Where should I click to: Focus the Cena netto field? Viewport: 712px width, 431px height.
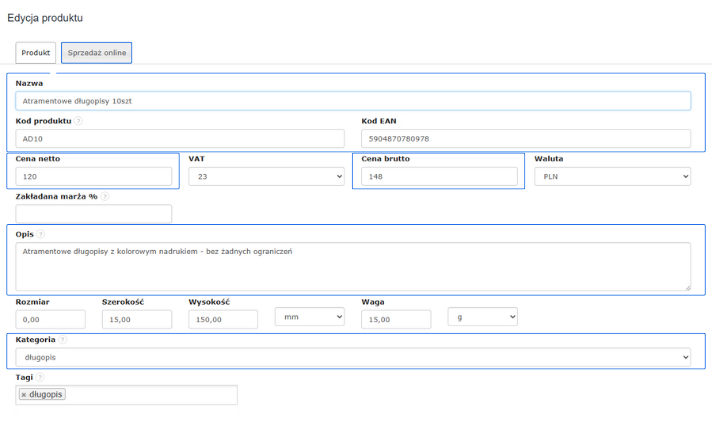point(94,176)
